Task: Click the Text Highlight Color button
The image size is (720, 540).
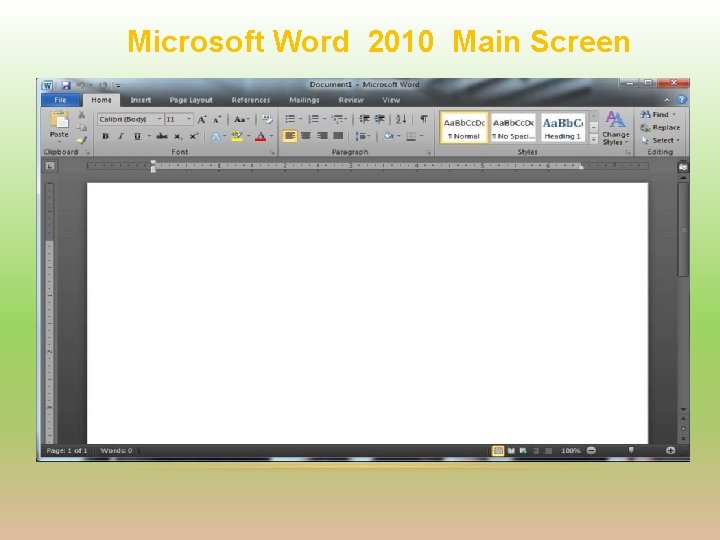Action: pos(236,136)
